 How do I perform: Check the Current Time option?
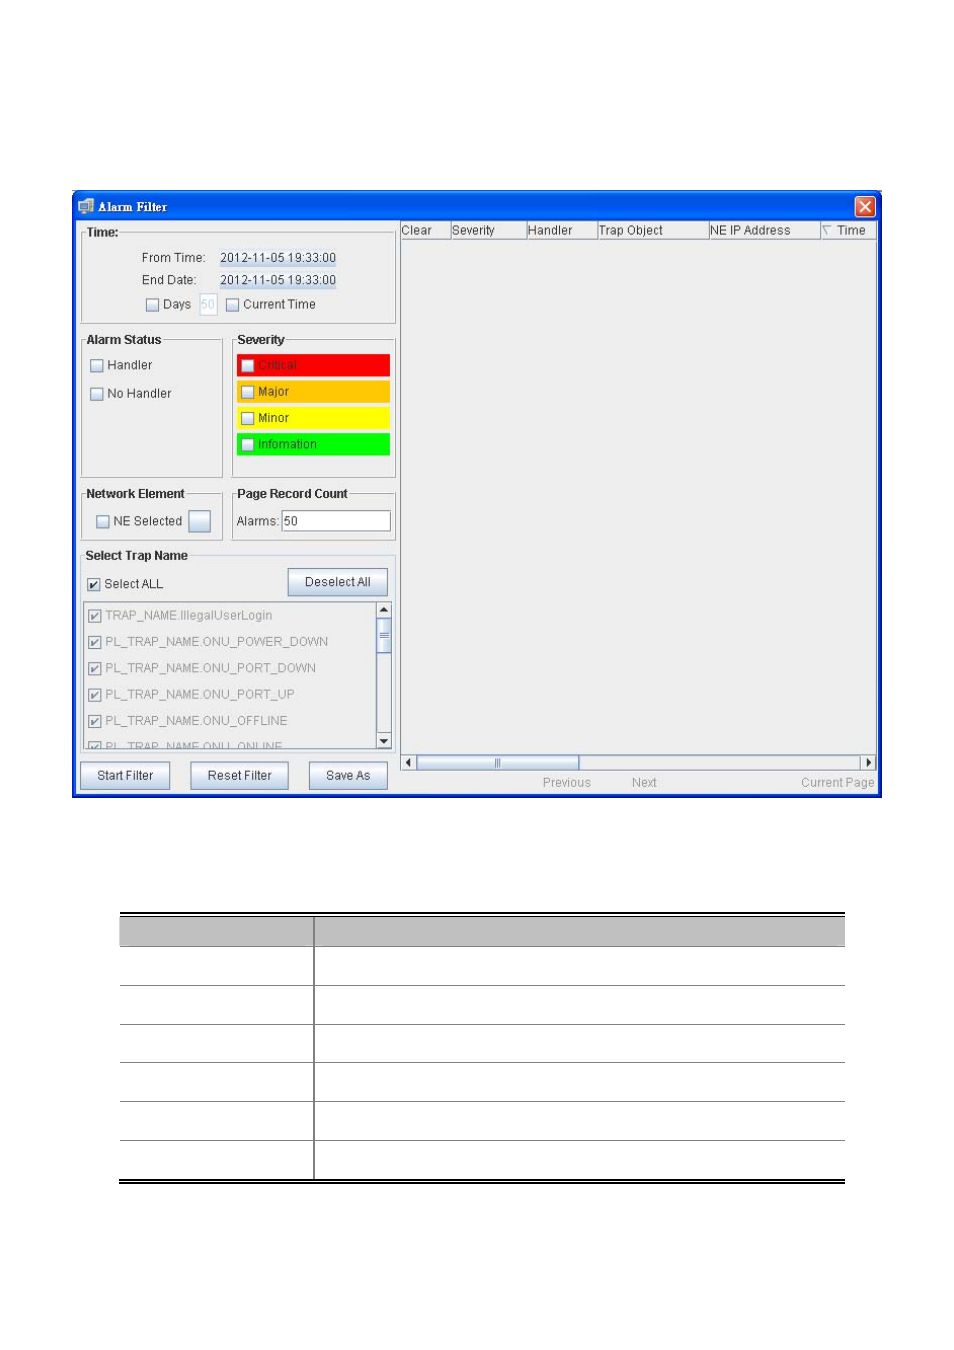pyautogui.click(x=233, y=305)
